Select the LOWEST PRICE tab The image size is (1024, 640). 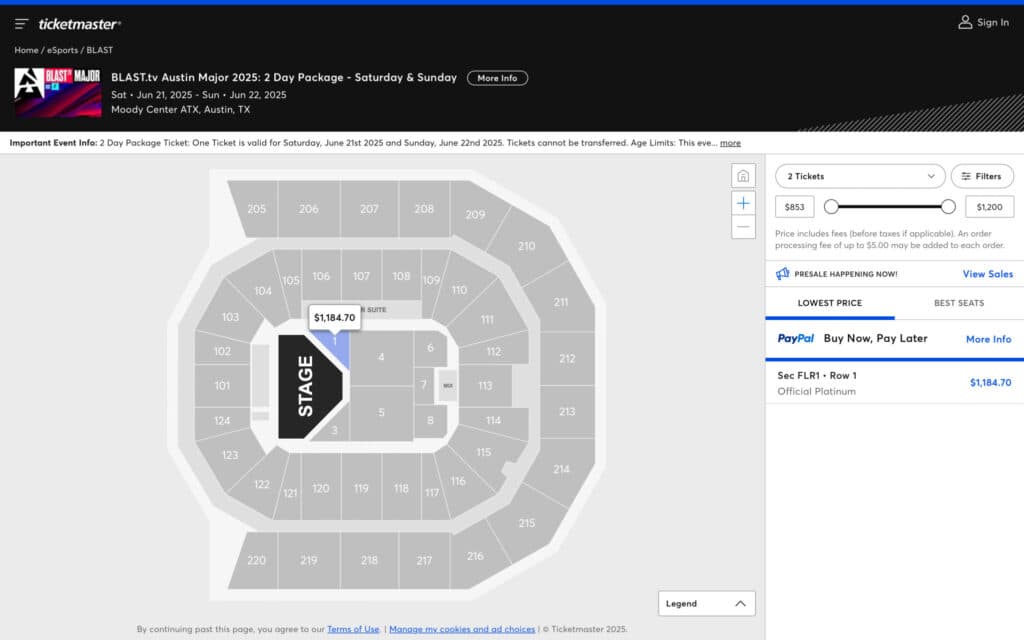click(x=830, y=302)
